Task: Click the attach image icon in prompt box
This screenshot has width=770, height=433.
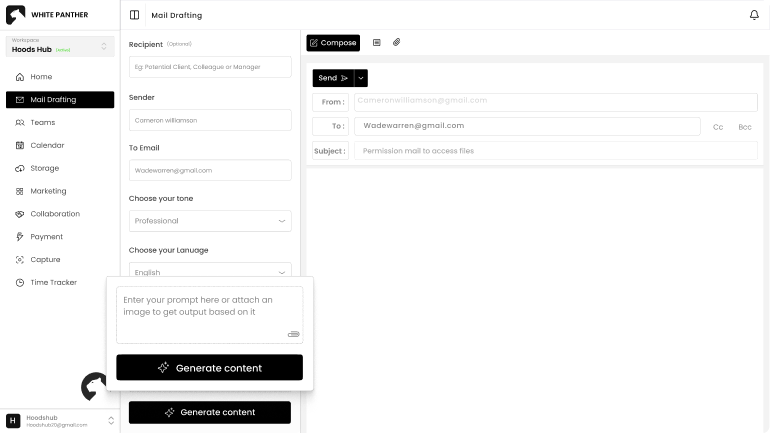Action: [293, 334]
